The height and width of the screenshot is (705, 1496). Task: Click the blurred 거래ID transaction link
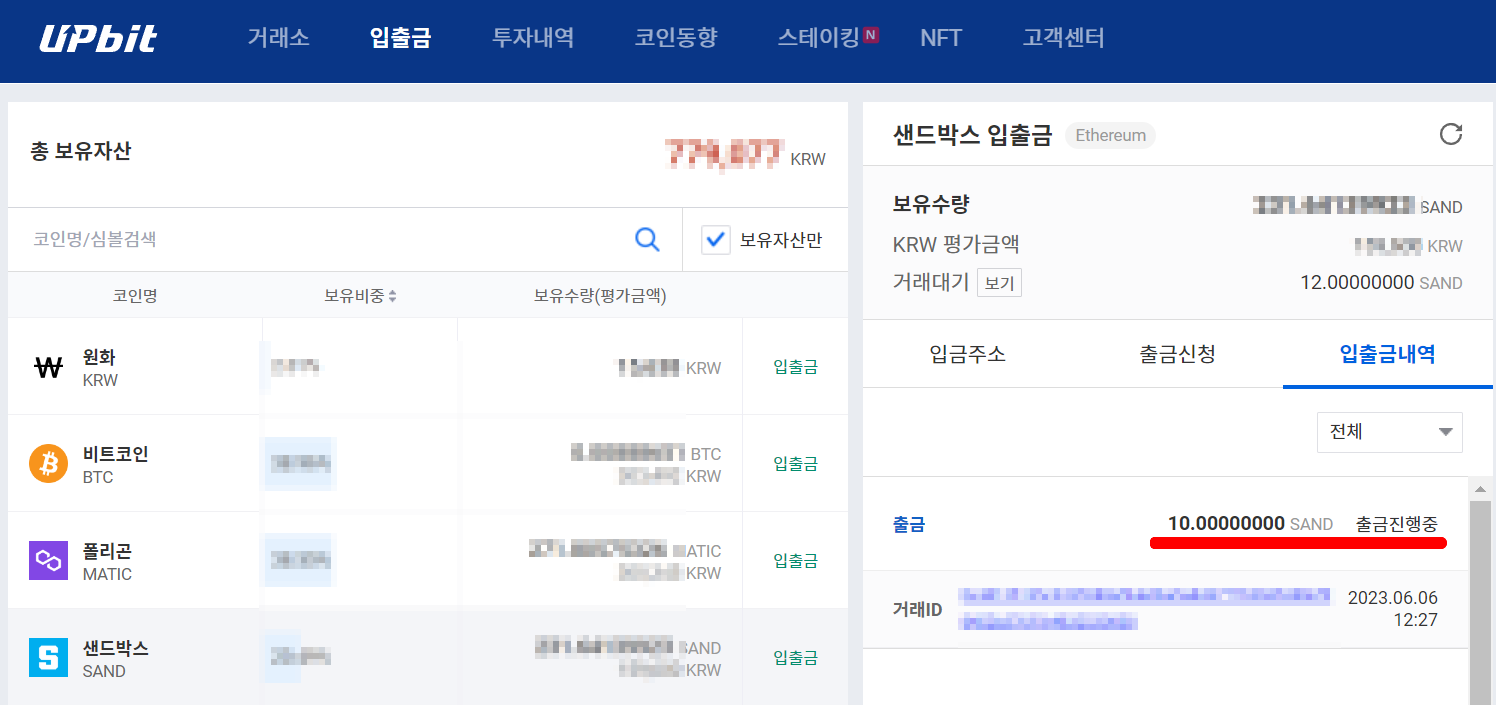point(1145,609)
